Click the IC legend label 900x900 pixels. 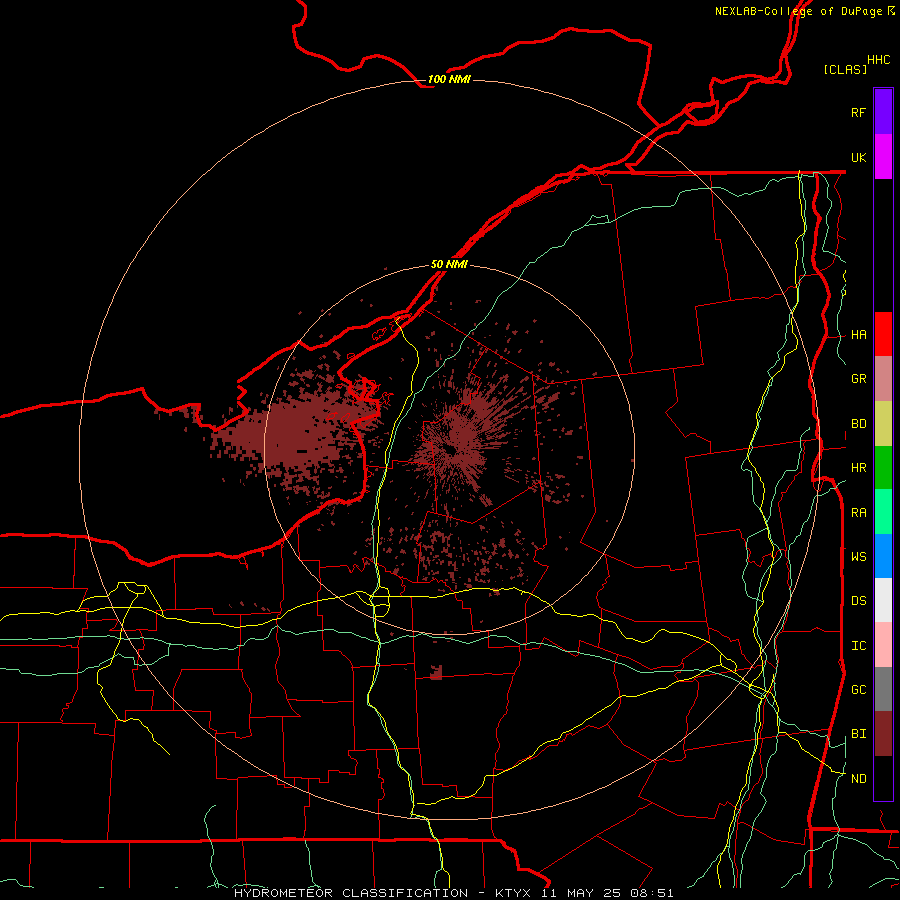pyautogui.click(x=858, y=646)
